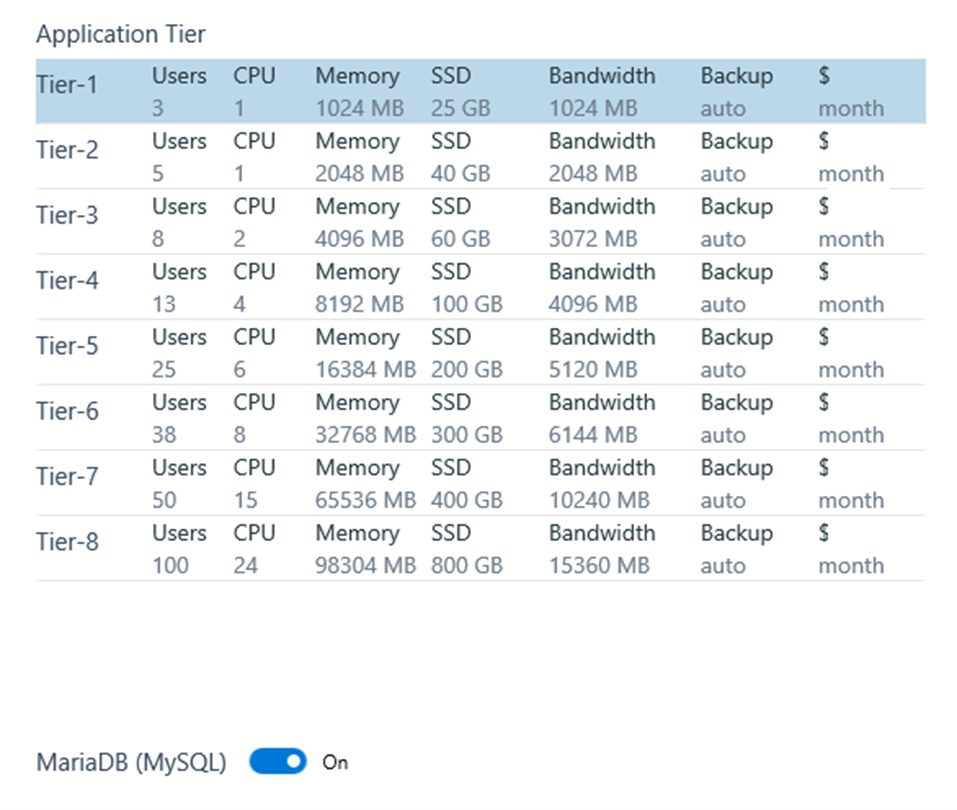The image size is (957, 810).
Task: Click the "On" text beside the switch
Action: 335,762
